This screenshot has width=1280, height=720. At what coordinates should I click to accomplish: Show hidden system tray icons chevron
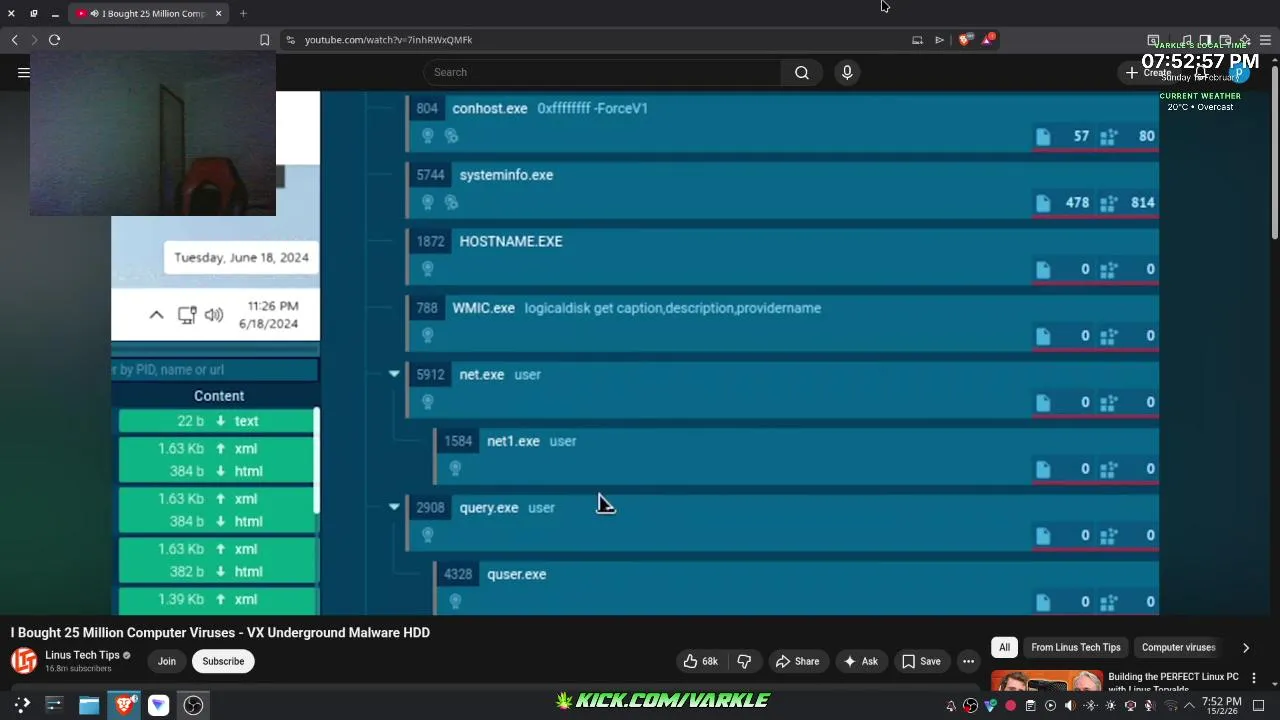click(x=1189, y=706)
